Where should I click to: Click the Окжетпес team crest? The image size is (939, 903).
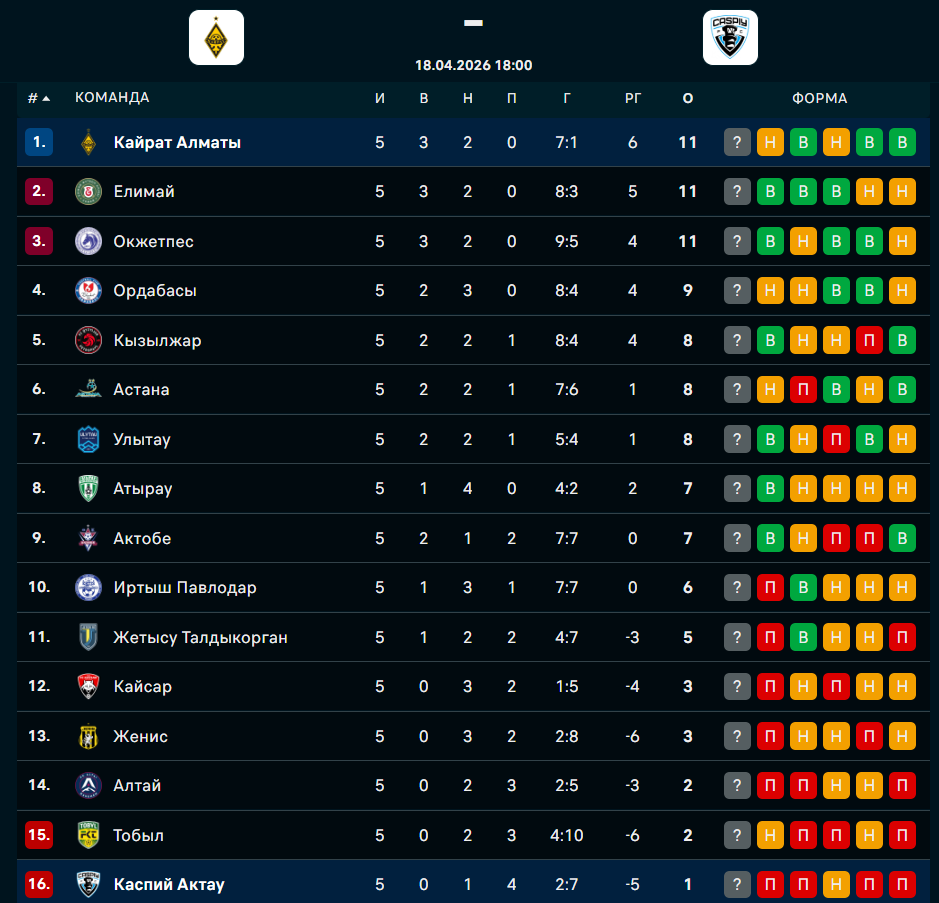pyautogui.click(x=88, y=241)
